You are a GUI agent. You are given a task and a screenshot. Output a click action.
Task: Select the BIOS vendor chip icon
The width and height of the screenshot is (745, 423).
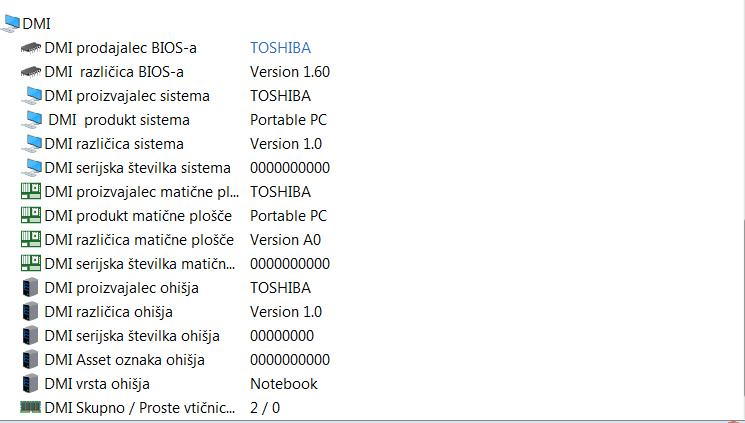tap(31, 48)
